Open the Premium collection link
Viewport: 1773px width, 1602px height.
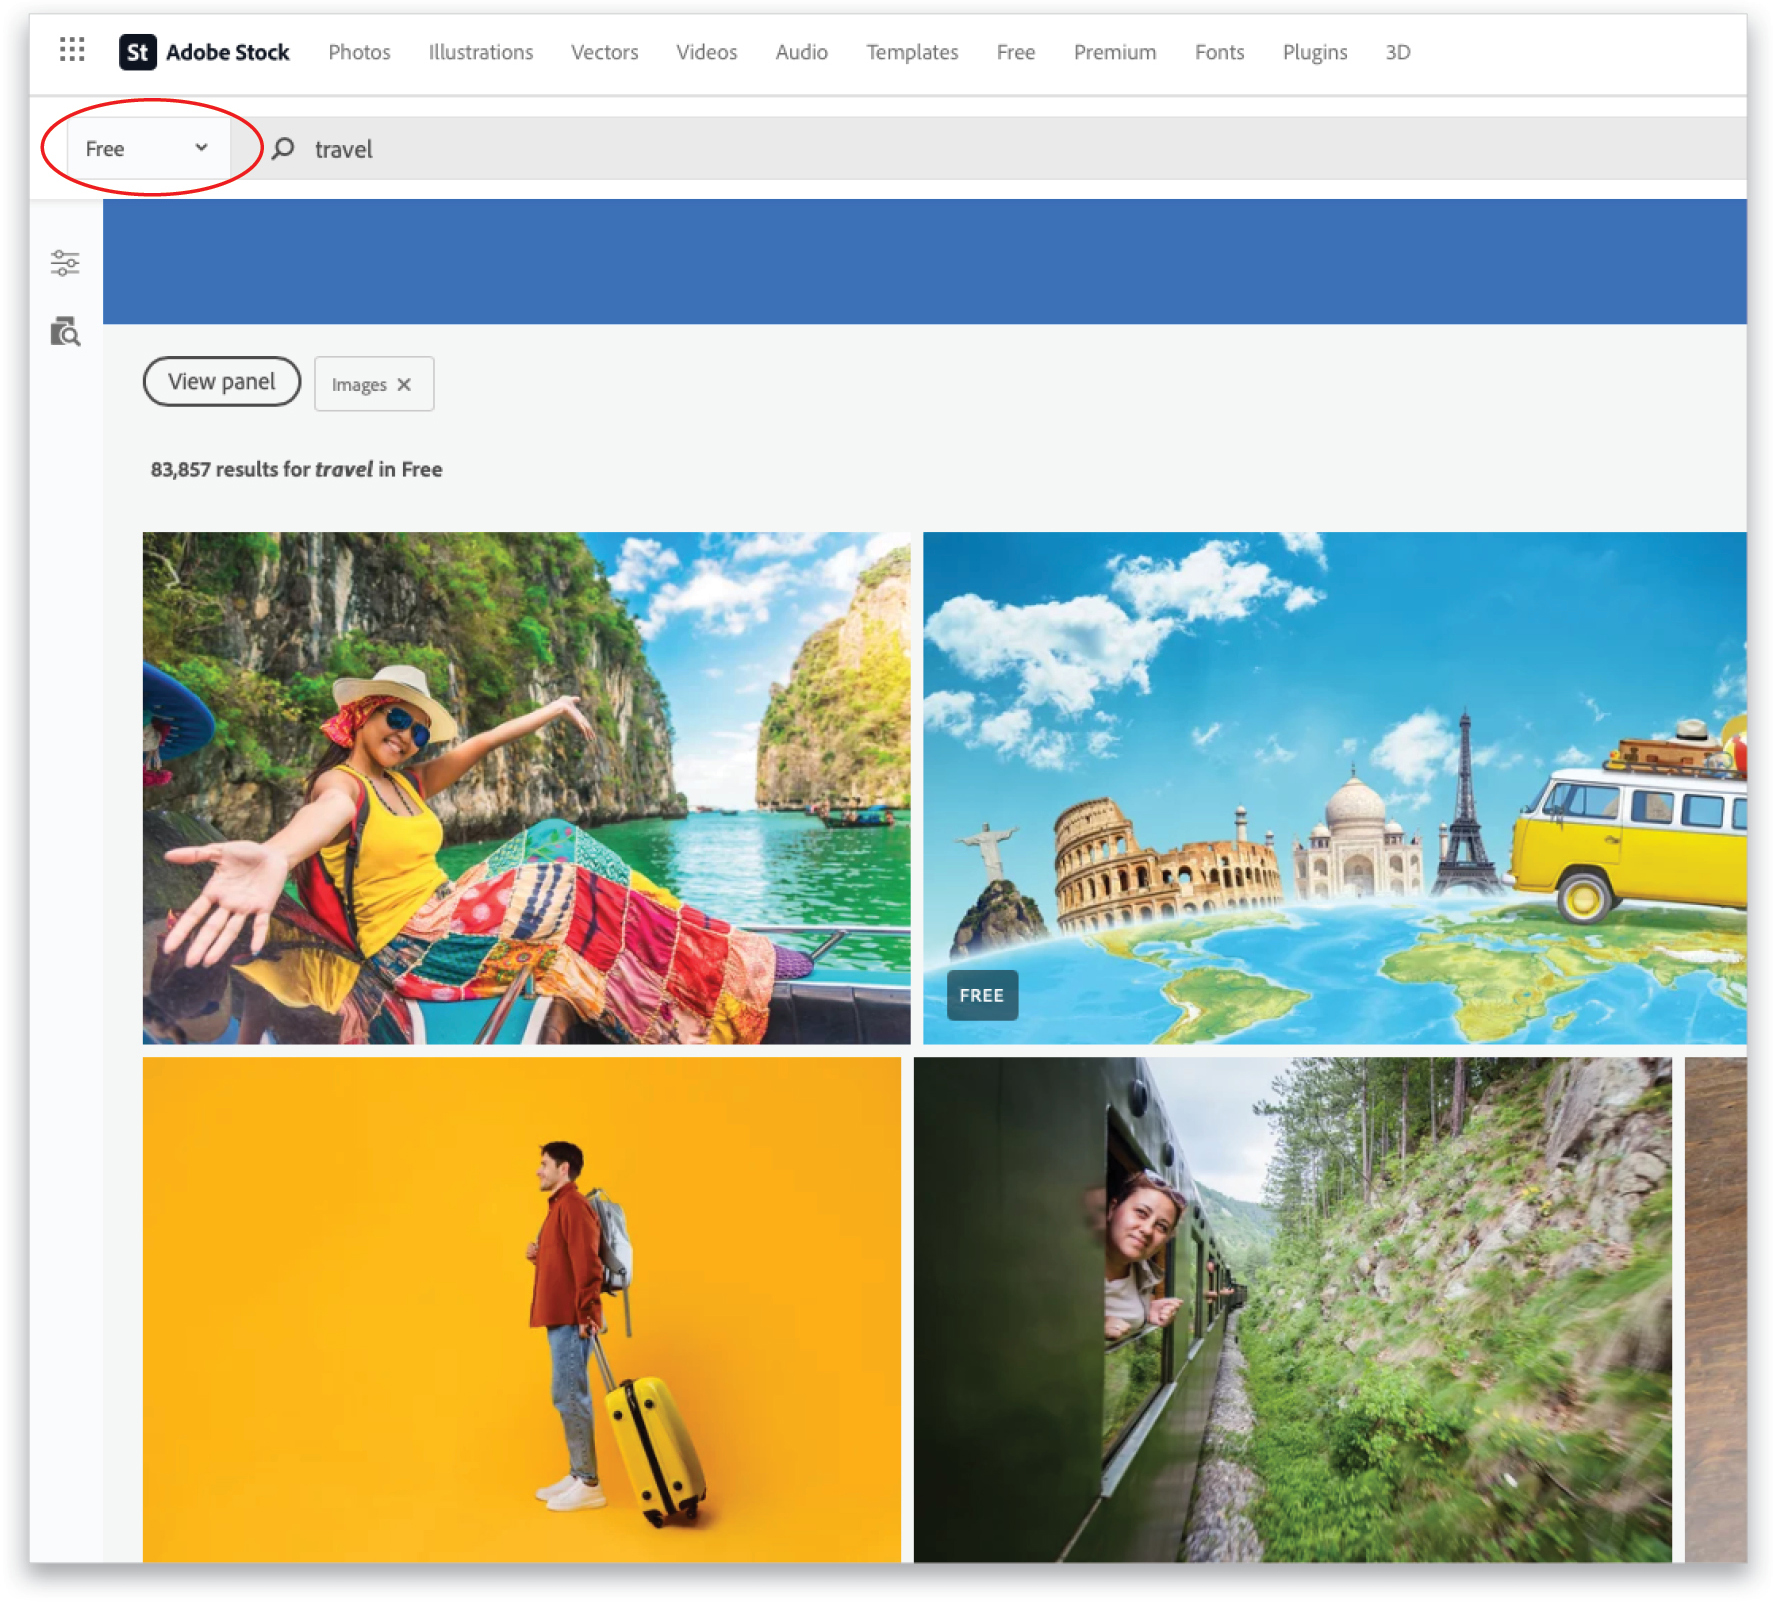(x=1114, y=52)
